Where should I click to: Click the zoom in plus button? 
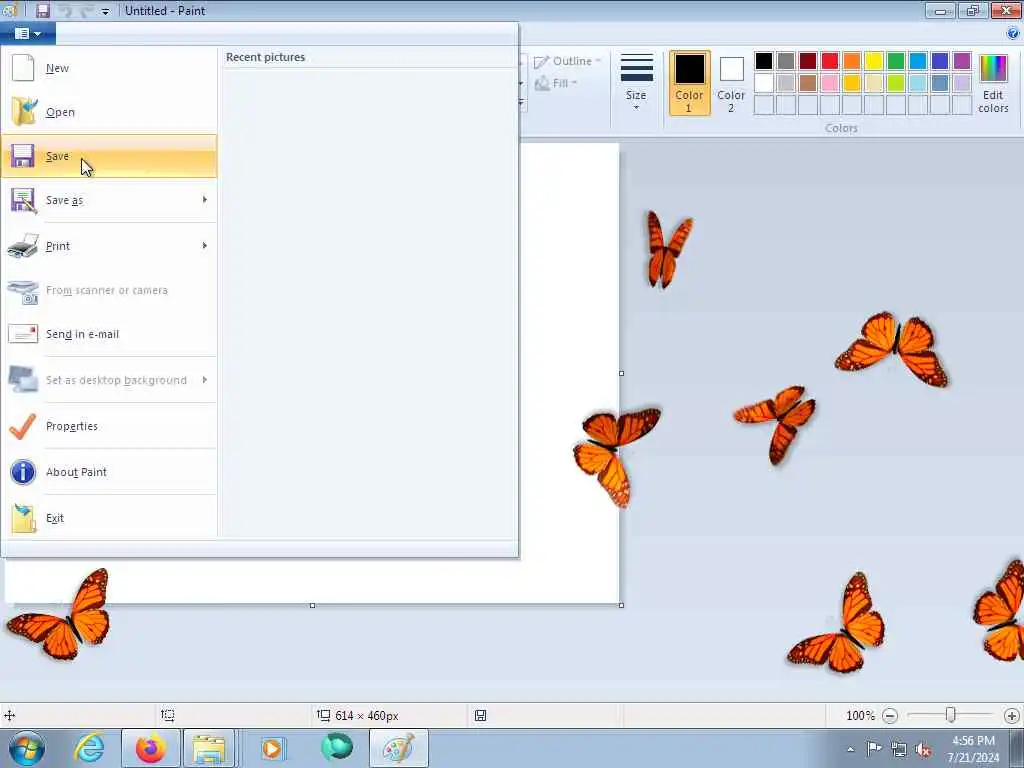(x=1012, y=716)
